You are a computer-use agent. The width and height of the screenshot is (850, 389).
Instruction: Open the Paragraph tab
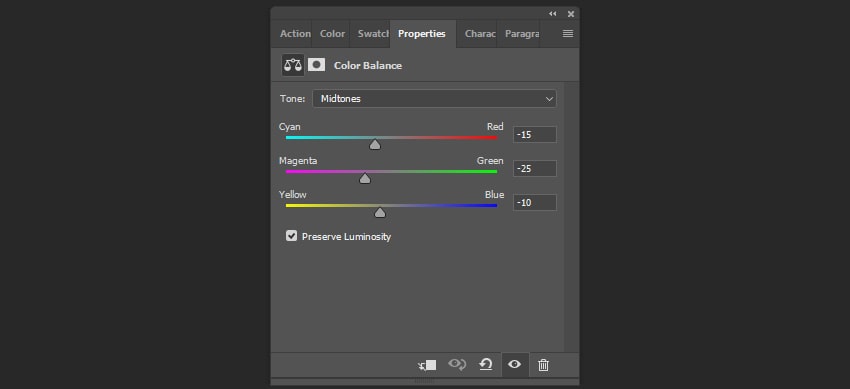click(x=521, y=34)
